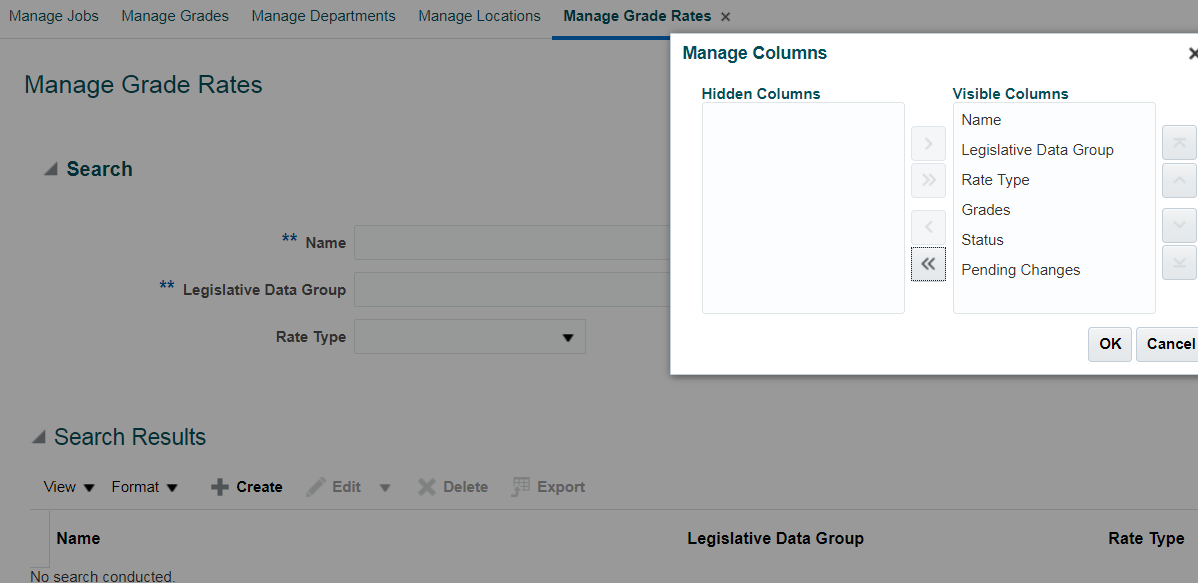1198x583 pixels.
Task: Switch to the Manage Locations tab
Action: click(x=479, y=16)
